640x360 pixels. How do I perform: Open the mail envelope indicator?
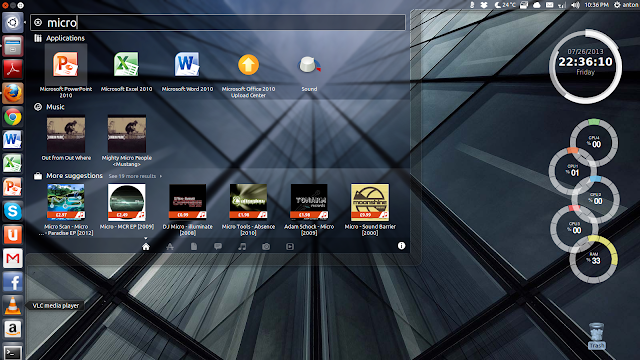(x=549, y=5)
